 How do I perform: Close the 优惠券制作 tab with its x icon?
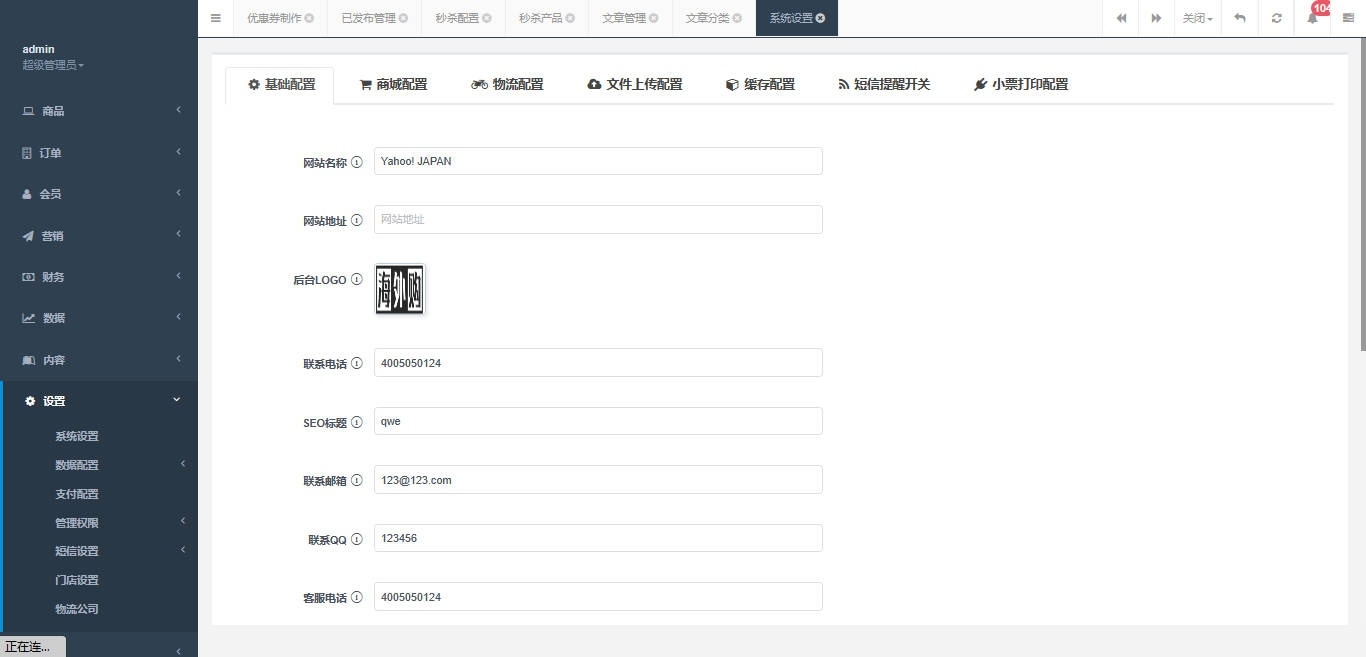[x=309, y=18]
